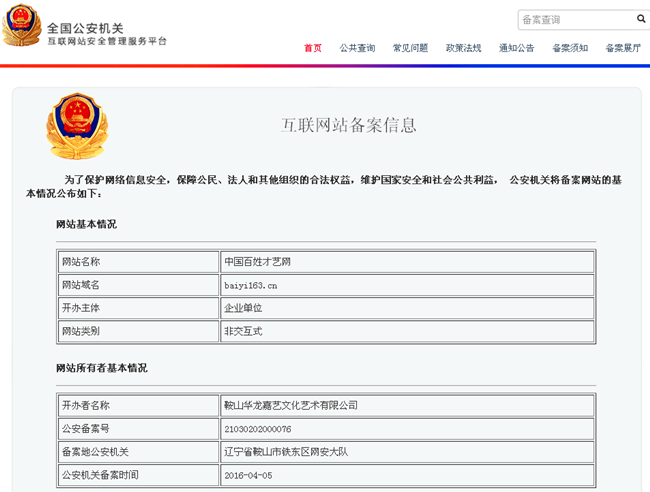Select the 企业单位 table cell
The image size is (650, 492).
pyautogui.click(x=243, y=308)
